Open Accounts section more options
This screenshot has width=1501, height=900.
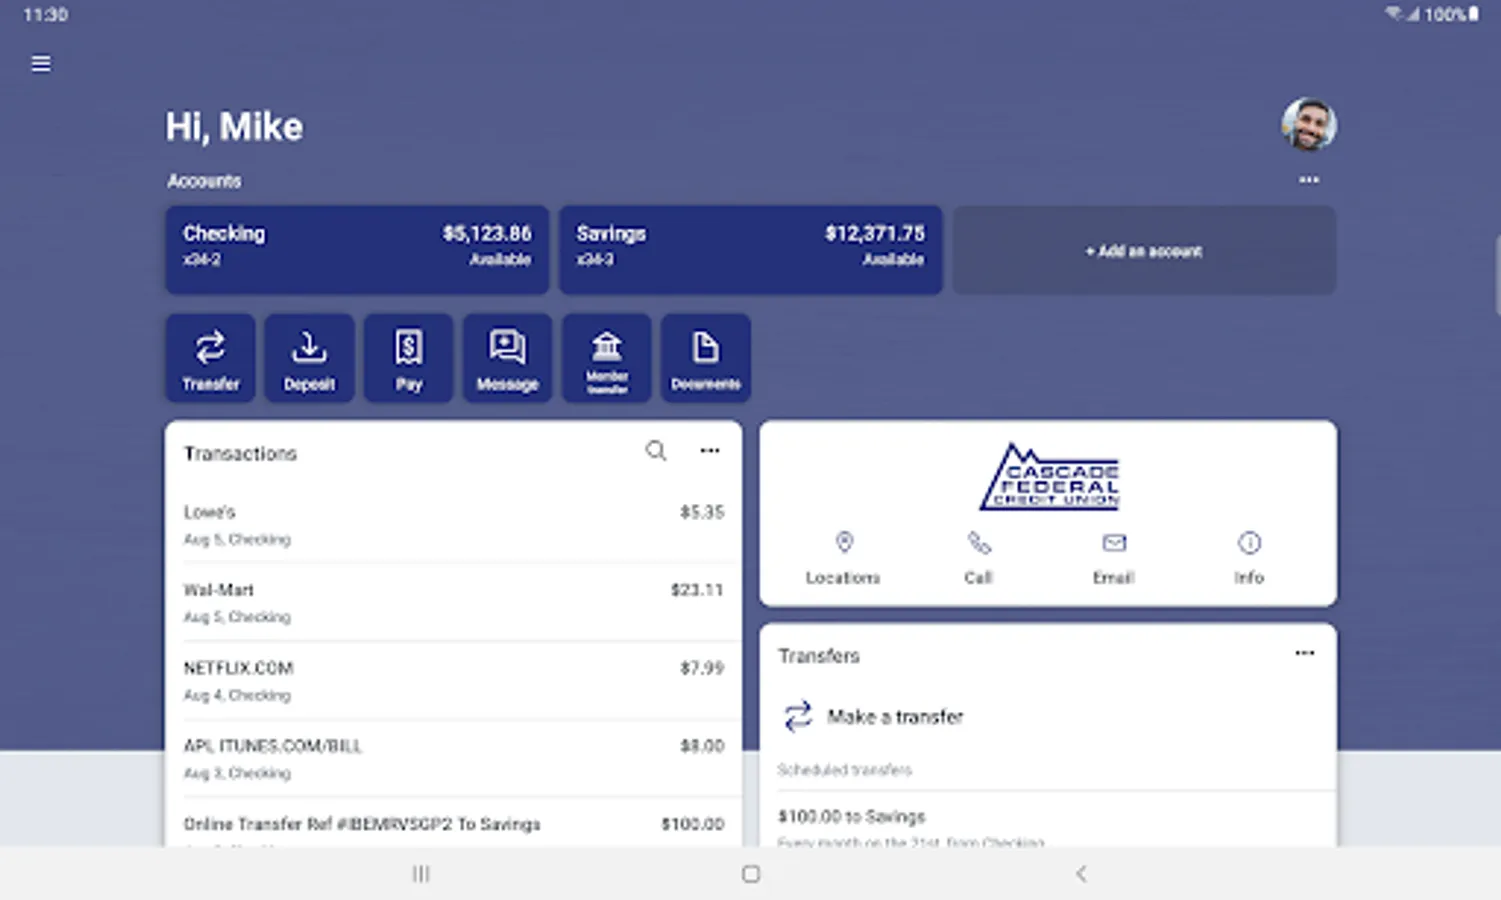point(1309,180)
